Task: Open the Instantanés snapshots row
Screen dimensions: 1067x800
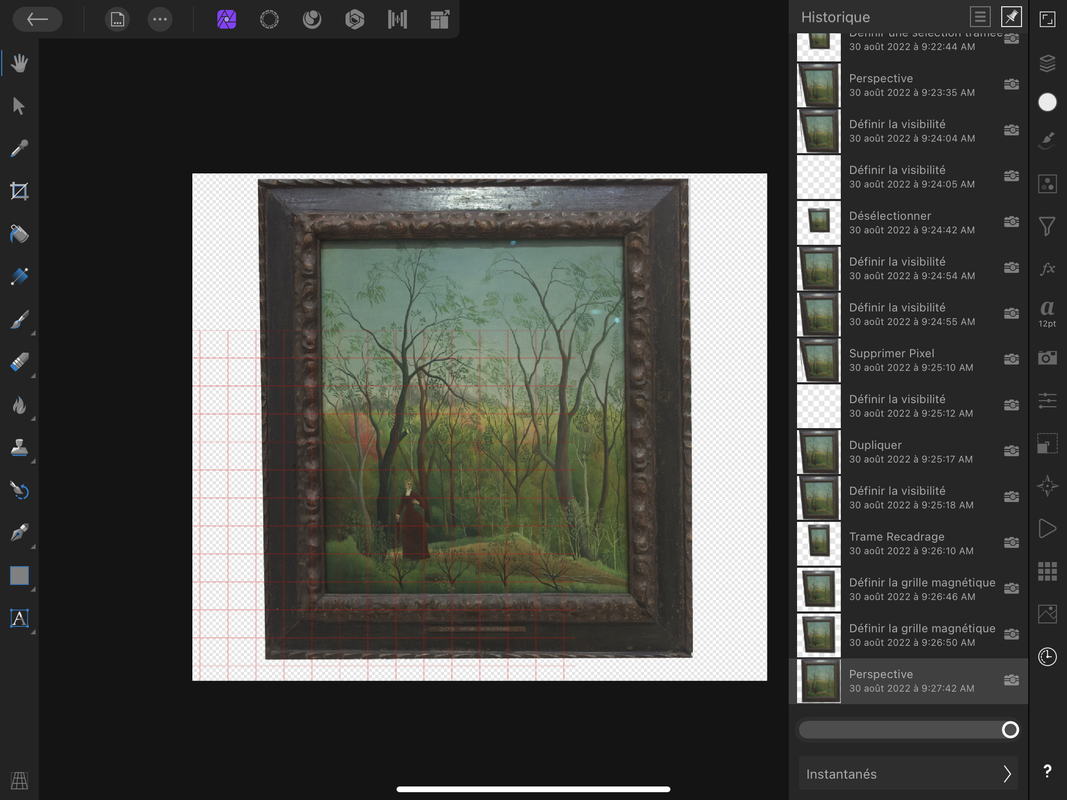Action: pyautogui.click(x=908, y=774)
